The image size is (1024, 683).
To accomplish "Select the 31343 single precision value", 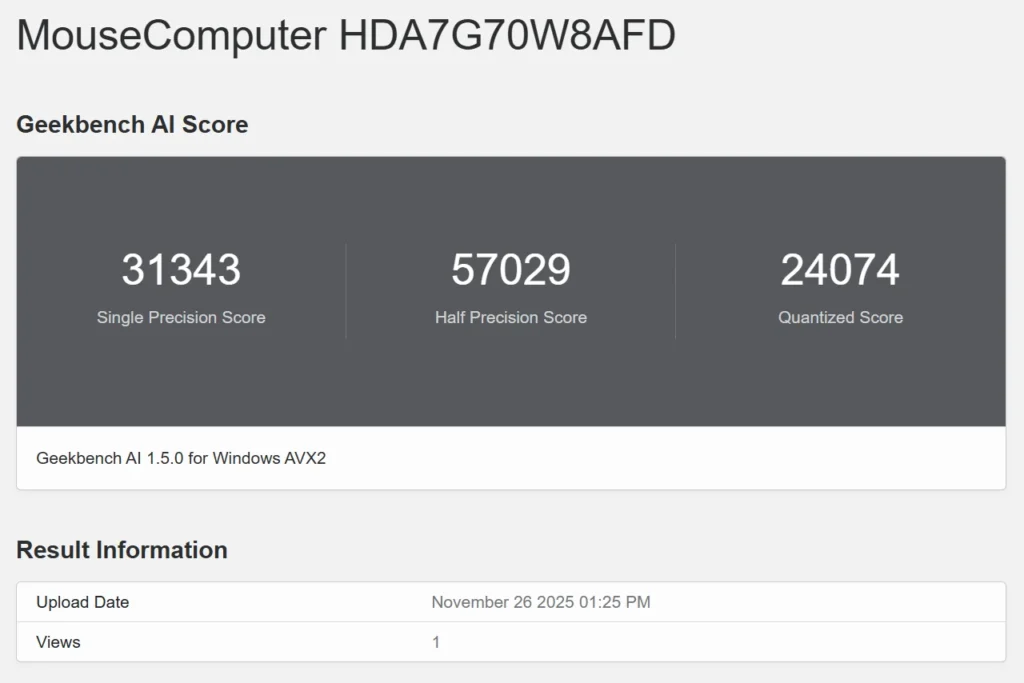I will pyautogui.click(x=181, y=270).
